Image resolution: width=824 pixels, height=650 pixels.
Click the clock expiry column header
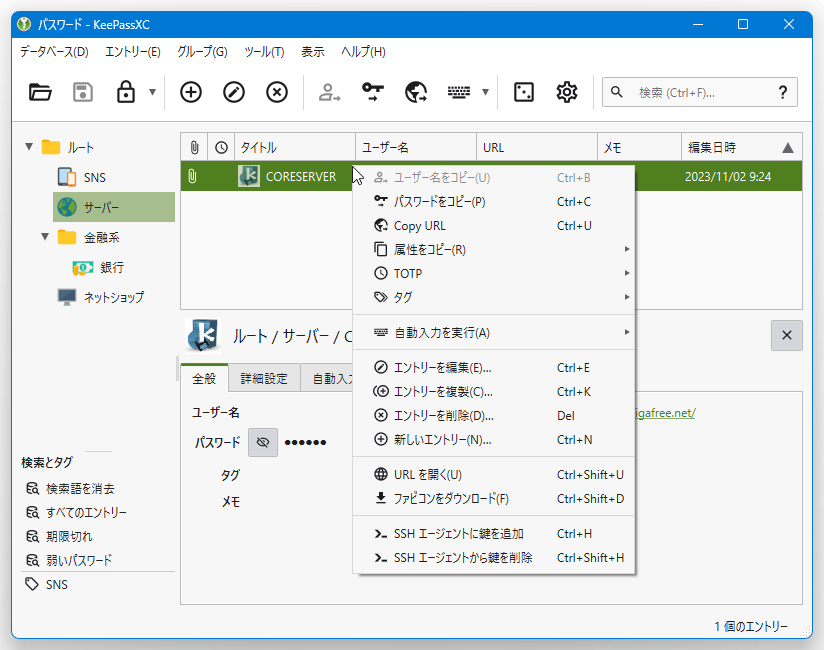pos(221,148)
